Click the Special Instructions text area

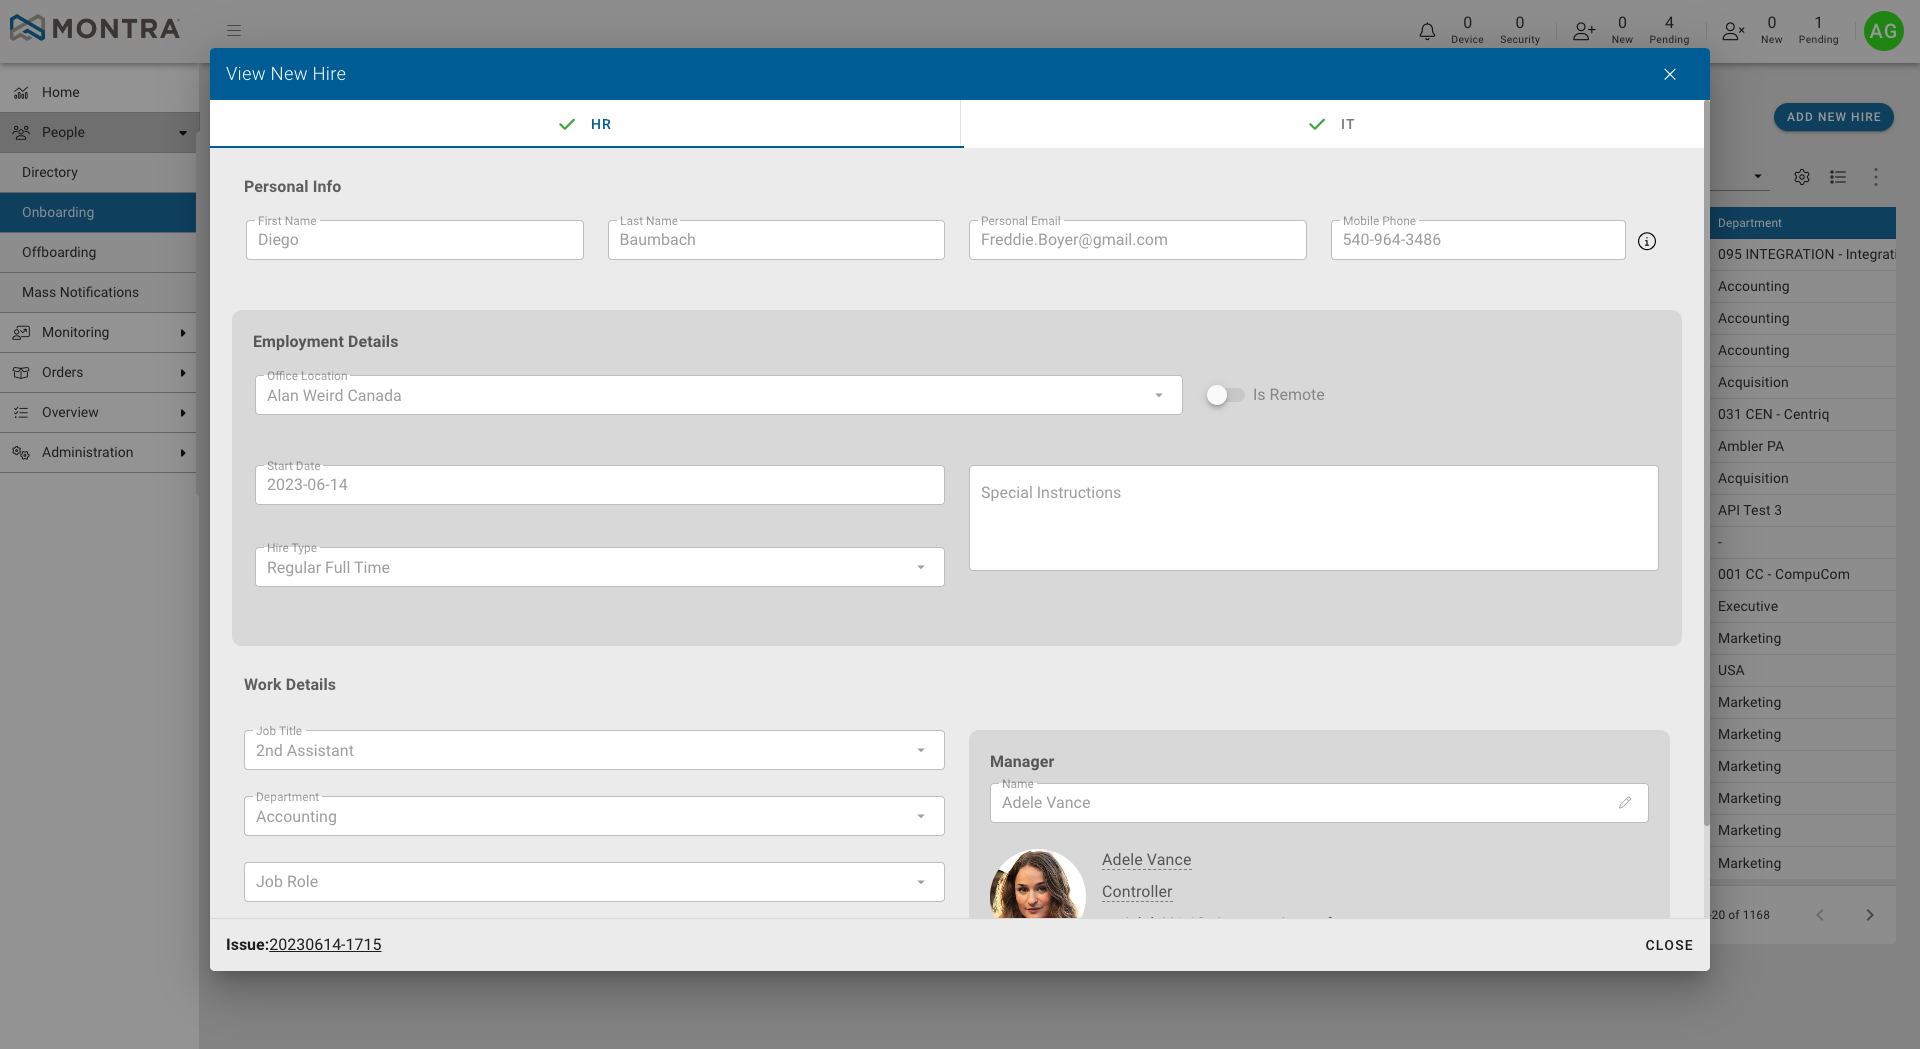1314,518
